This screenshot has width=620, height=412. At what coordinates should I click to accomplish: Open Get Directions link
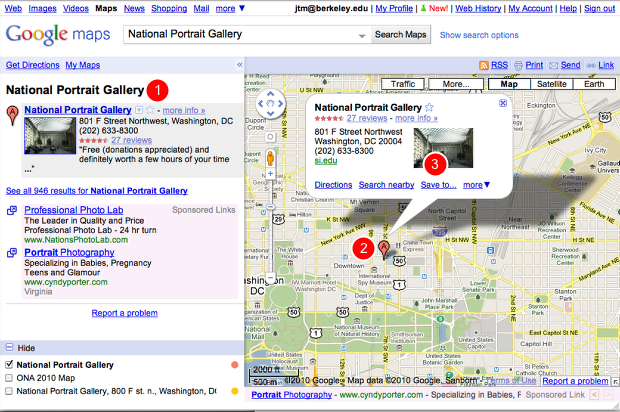[x=32, y=65]
